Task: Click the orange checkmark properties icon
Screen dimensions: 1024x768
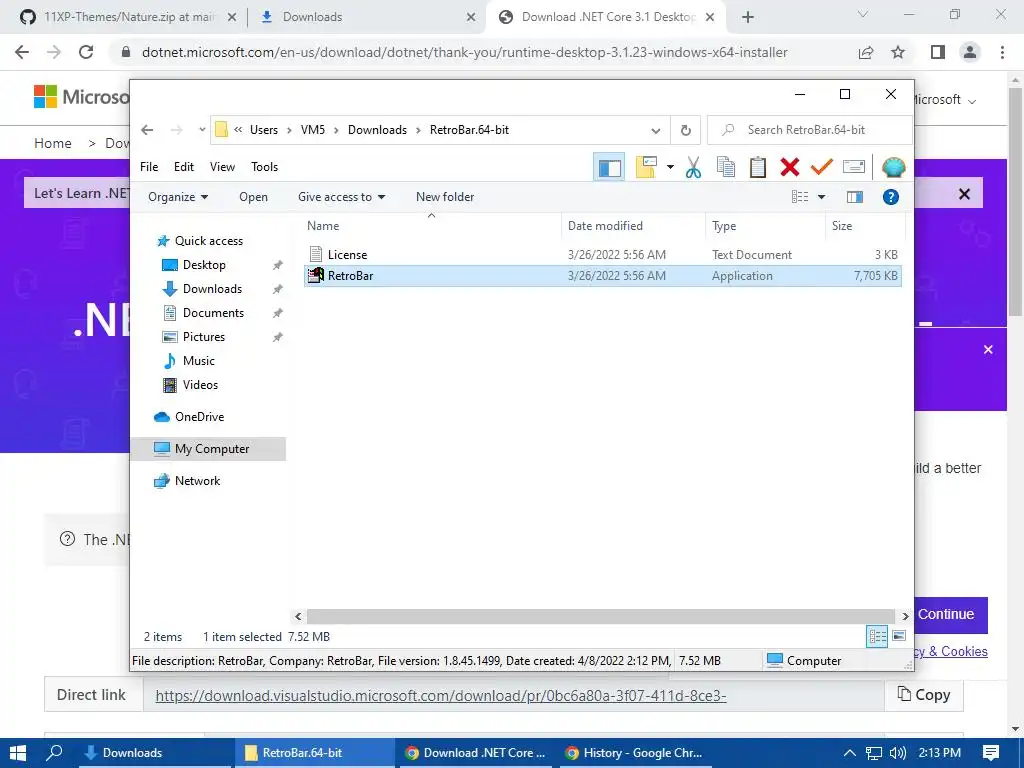Action: (822, 167)
